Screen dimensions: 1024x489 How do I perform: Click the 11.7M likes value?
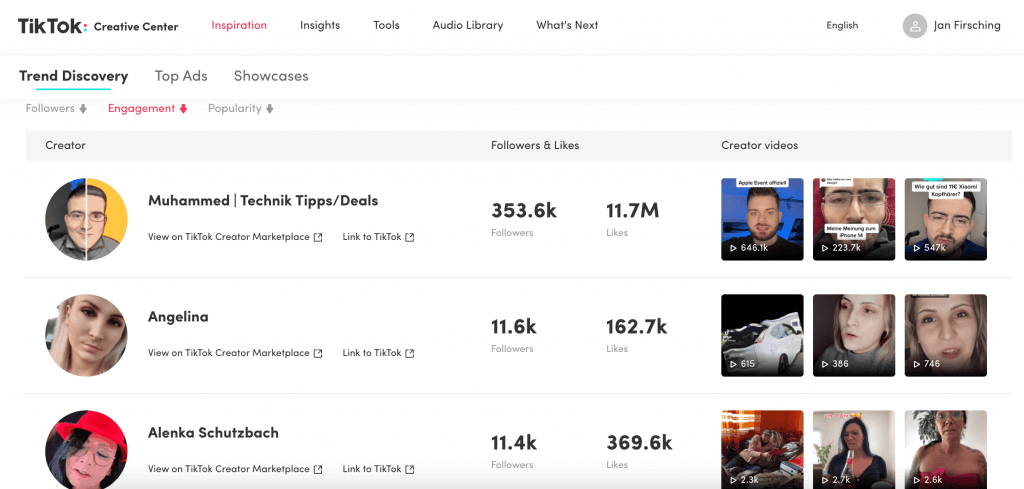tap(633, 211)
